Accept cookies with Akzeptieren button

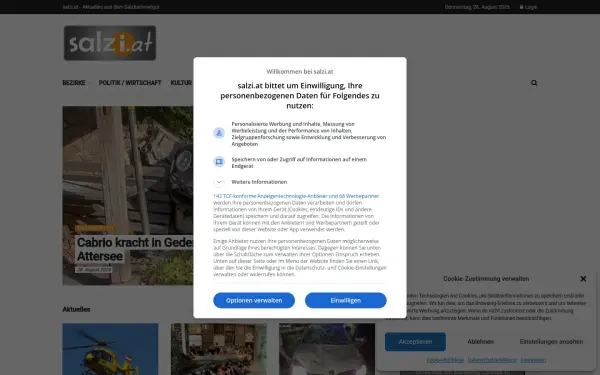415,342
